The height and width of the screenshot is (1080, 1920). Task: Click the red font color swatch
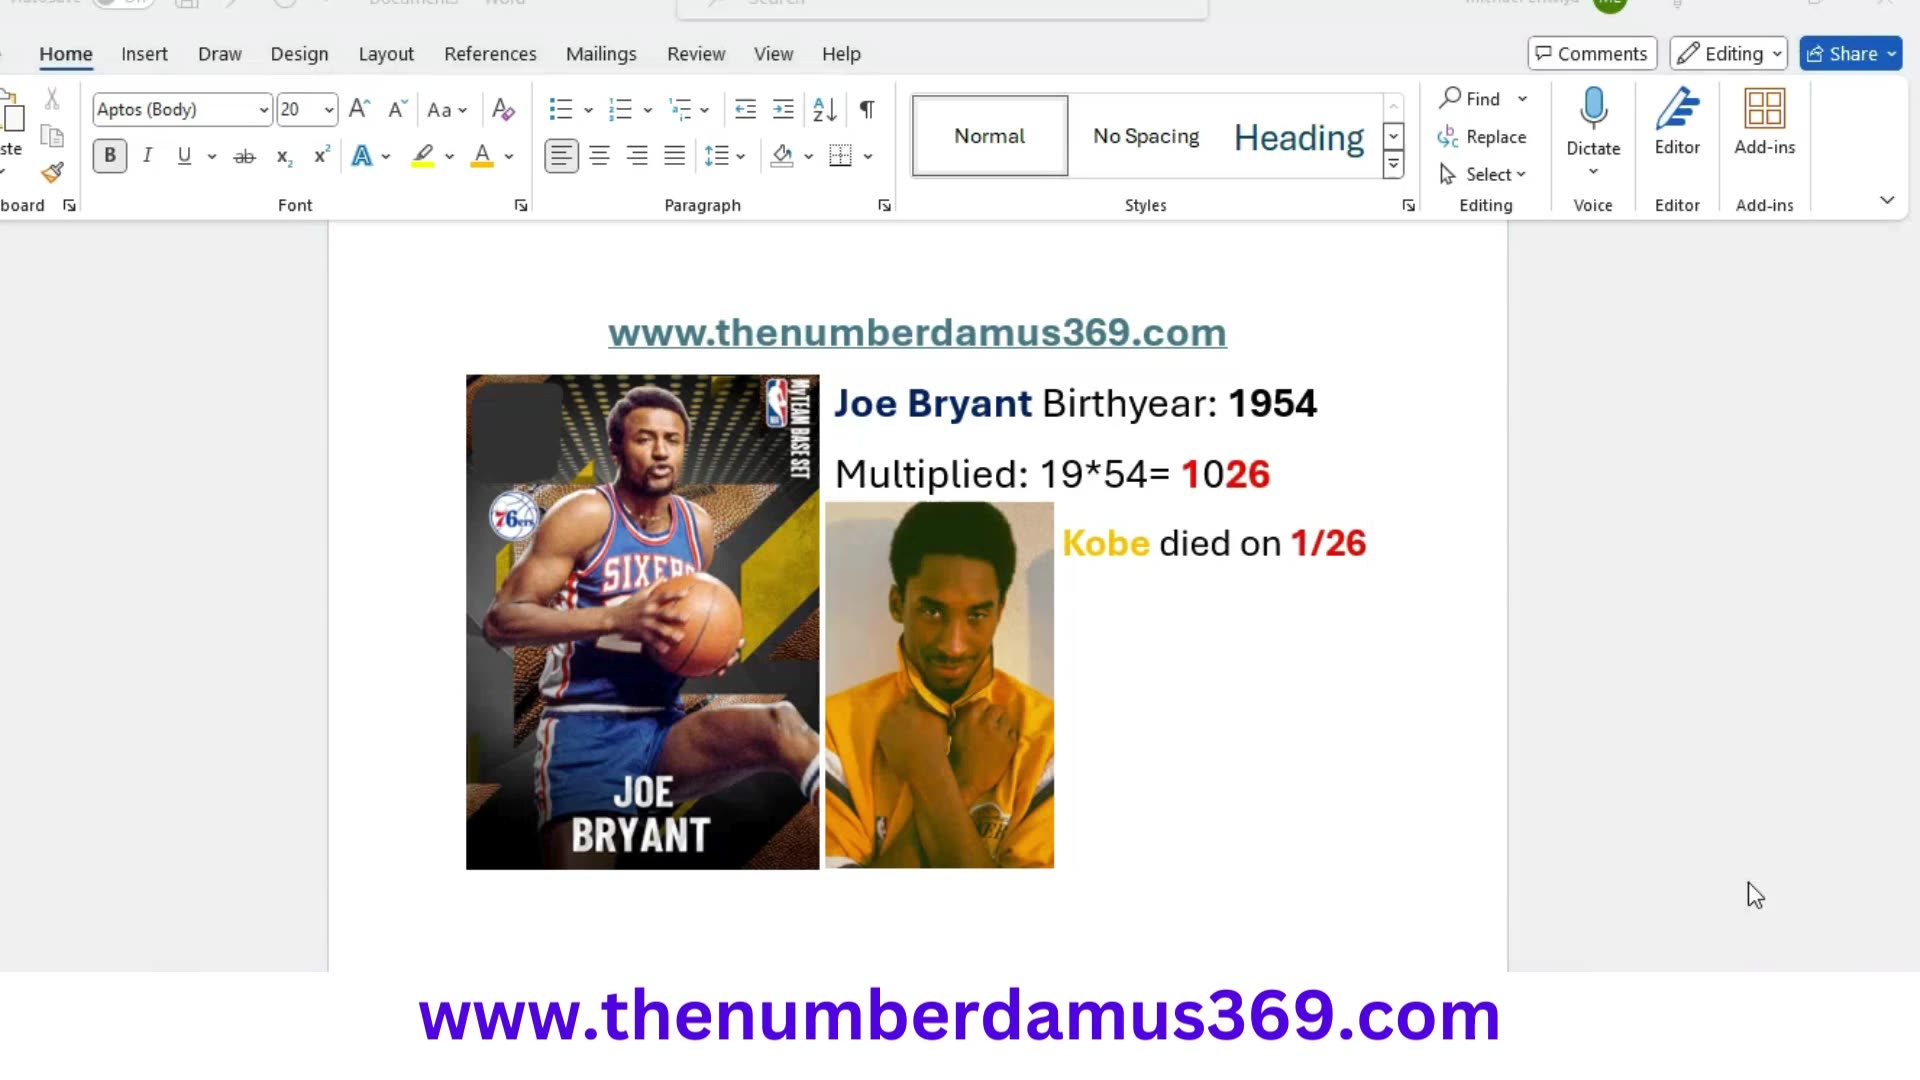click(481, 156)
